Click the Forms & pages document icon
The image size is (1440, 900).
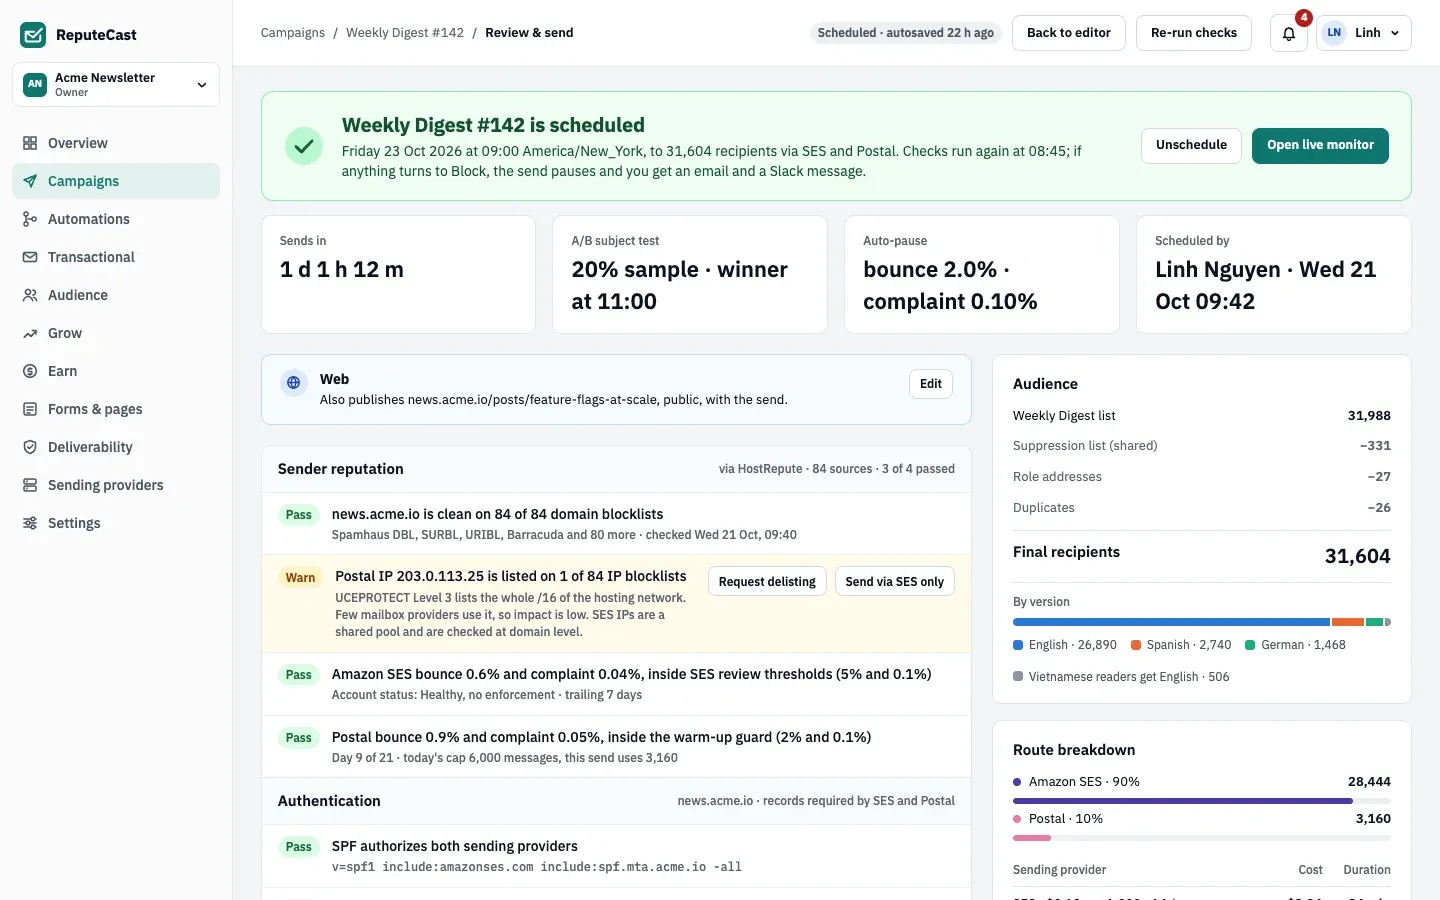click(30, 409)
